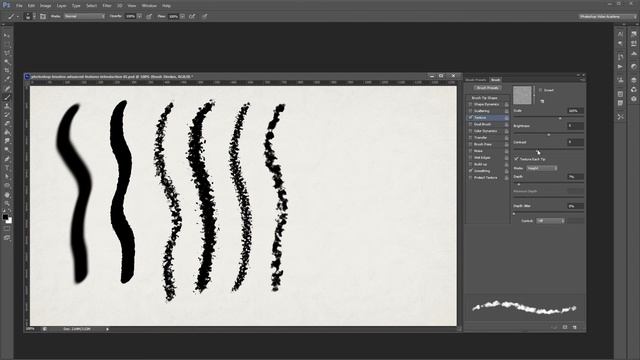Click the foreground color swatch
The height and width of the screenshot is (360, 640).
[x=5, y=217]
